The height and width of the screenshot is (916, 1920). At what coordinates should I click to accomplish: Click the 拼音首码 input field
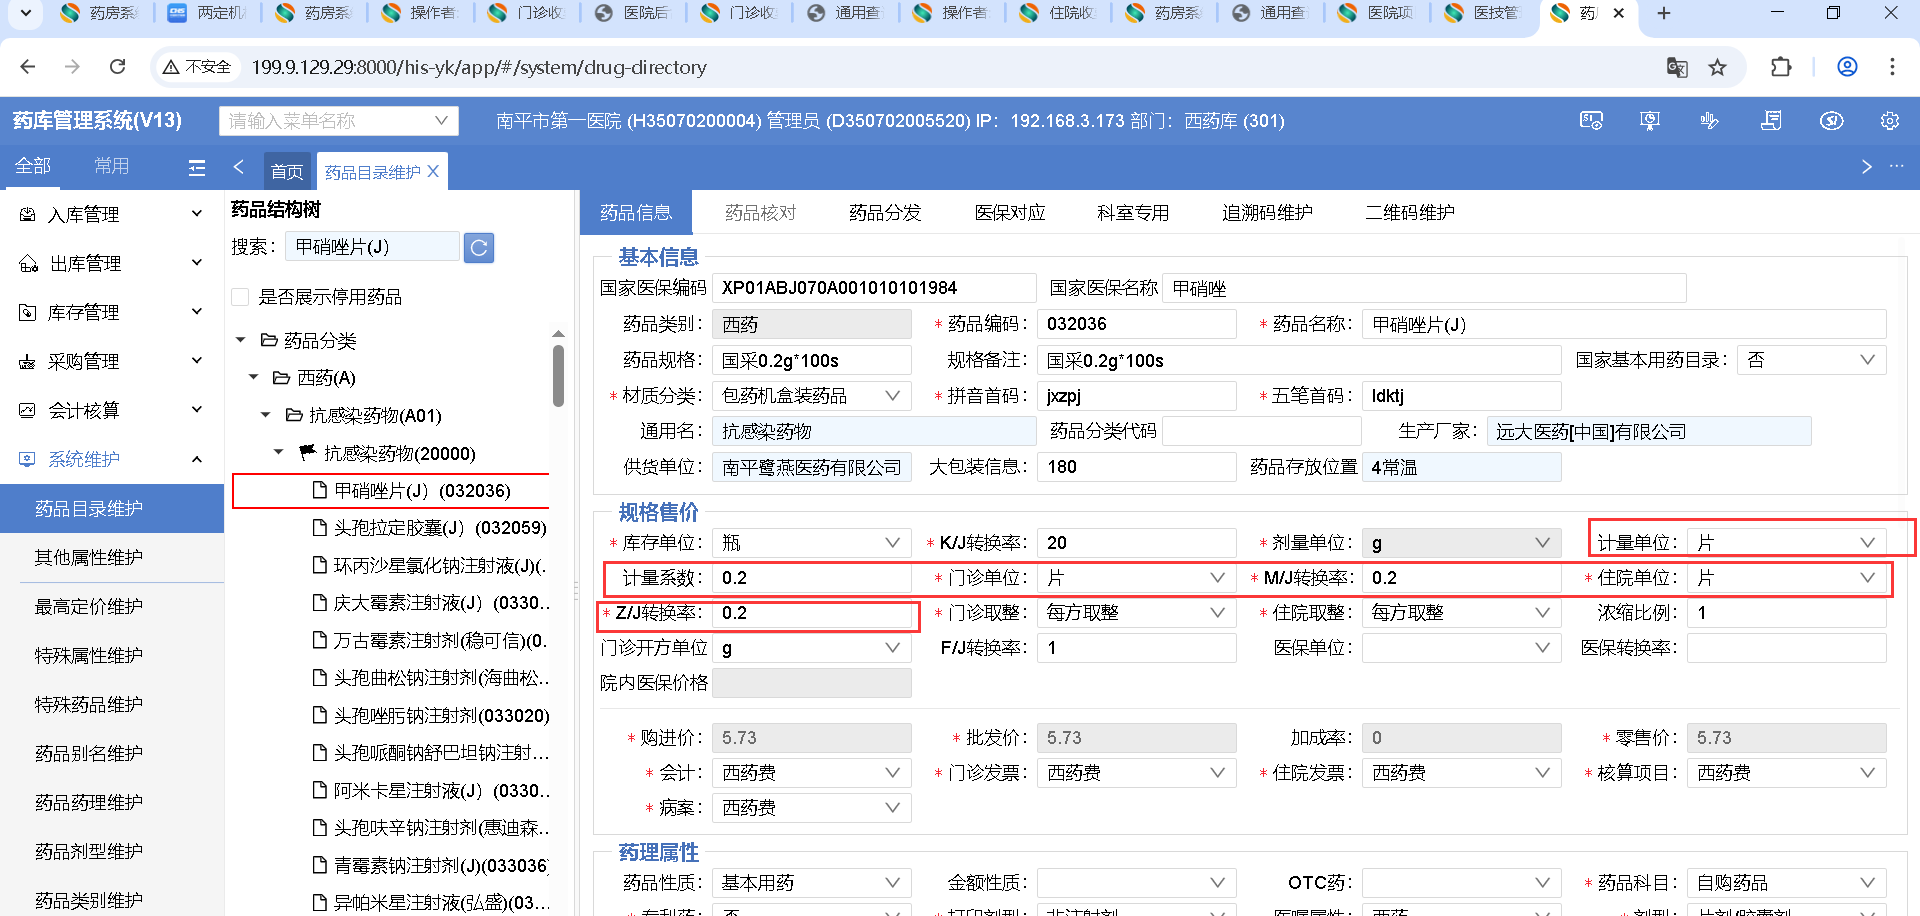(x=1137, y=396)
